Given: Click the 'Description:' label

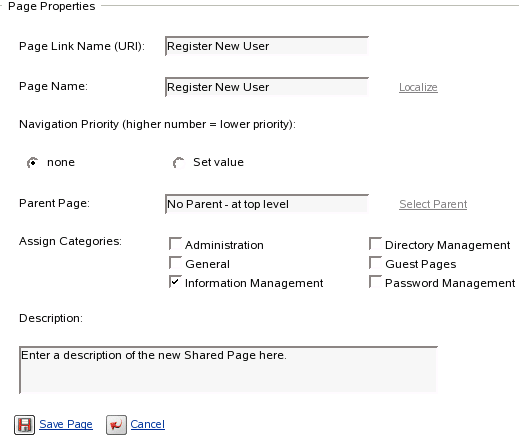Looking at the screenshot, I should tap(51, 318).
